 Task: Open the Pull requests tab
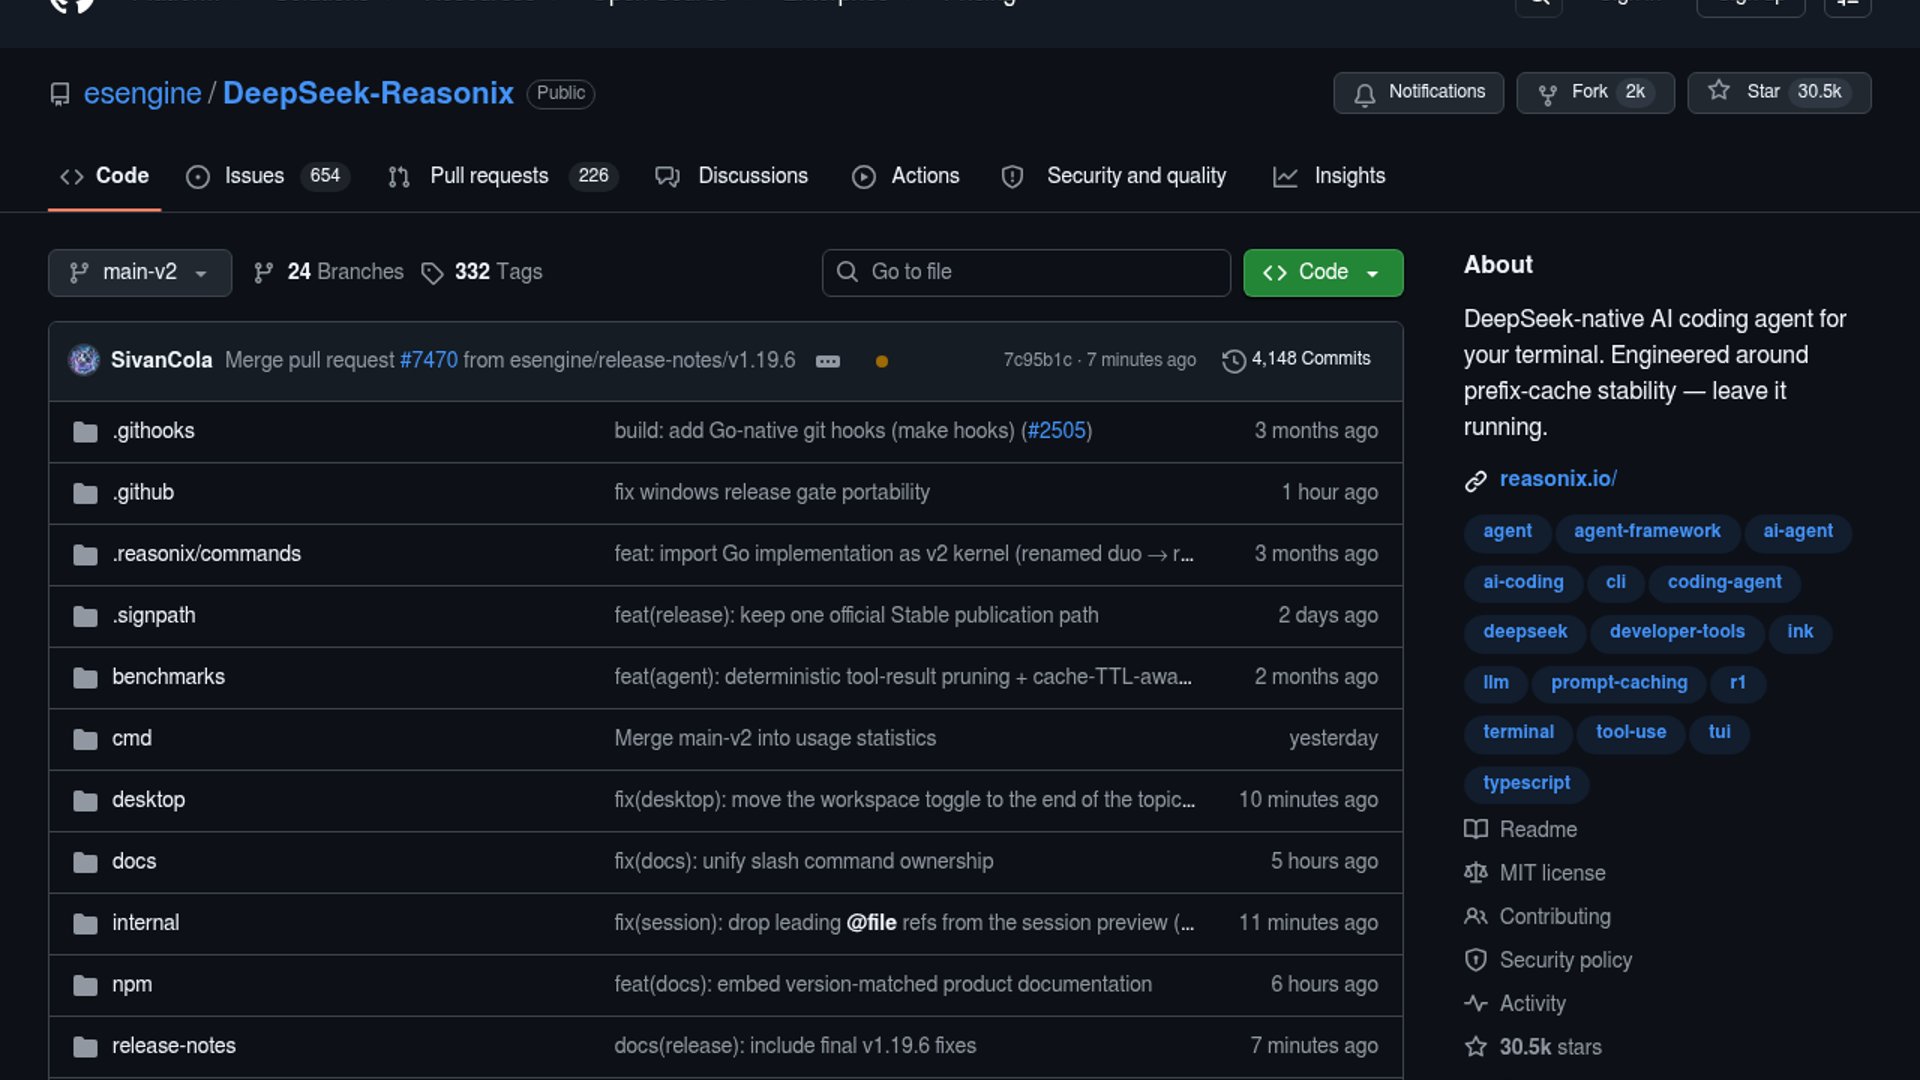503,176
